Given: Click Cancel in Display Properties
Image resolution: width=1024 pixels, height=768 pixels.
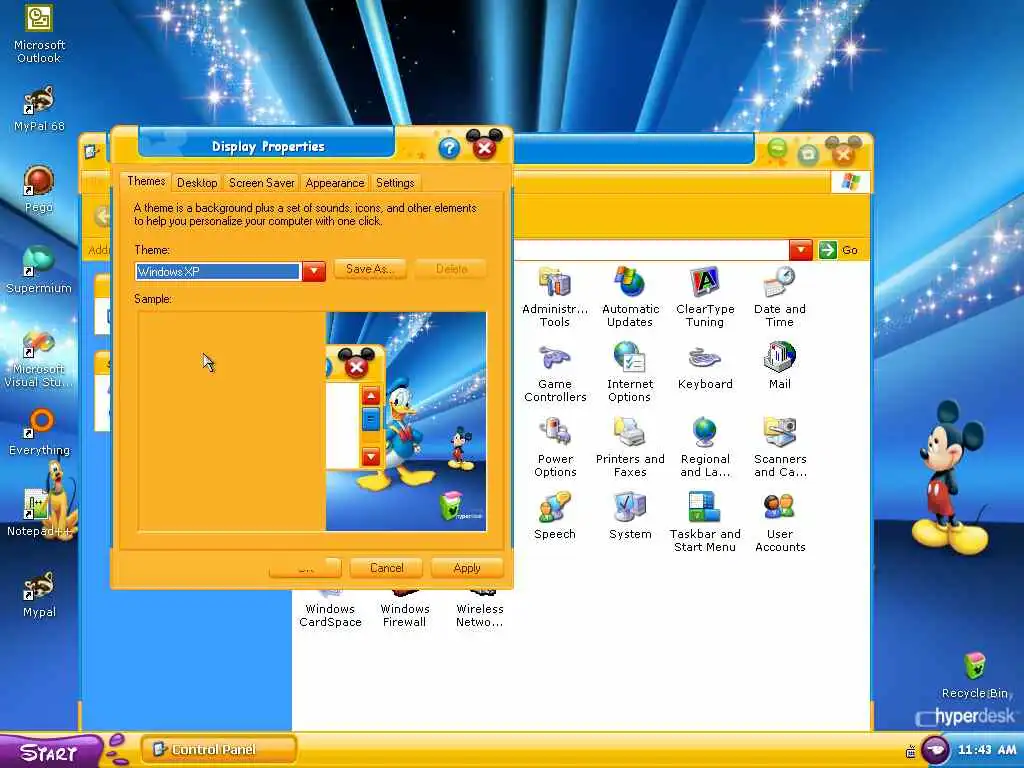Looking at the screenshot, I should point(387,568).
